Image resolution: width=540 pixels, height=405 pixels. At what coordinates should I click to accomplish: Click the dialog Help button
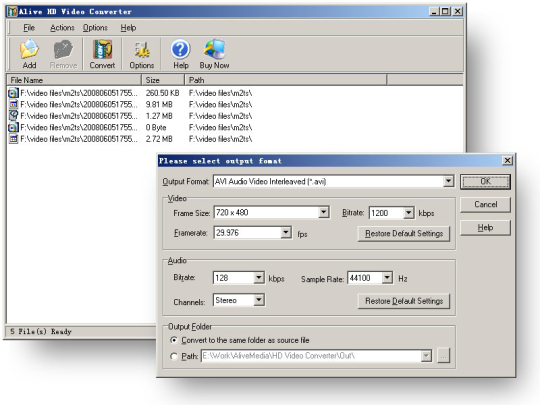[x=485, y=228]
